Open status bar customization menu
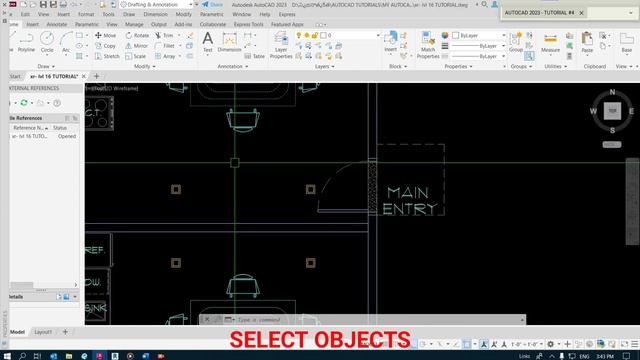Screen dimensions: 640x360 [x=634, y=344]
